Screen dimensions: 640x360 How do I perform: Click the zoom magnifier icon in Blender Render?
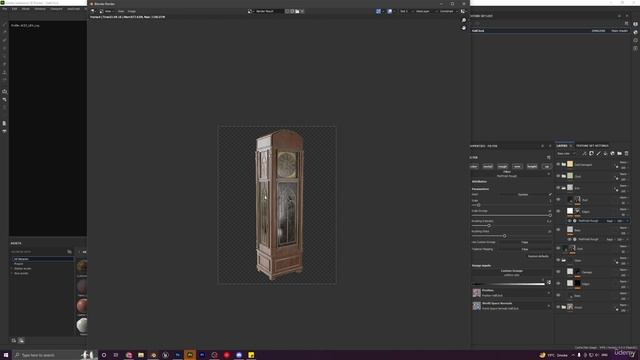coord(464,20)
